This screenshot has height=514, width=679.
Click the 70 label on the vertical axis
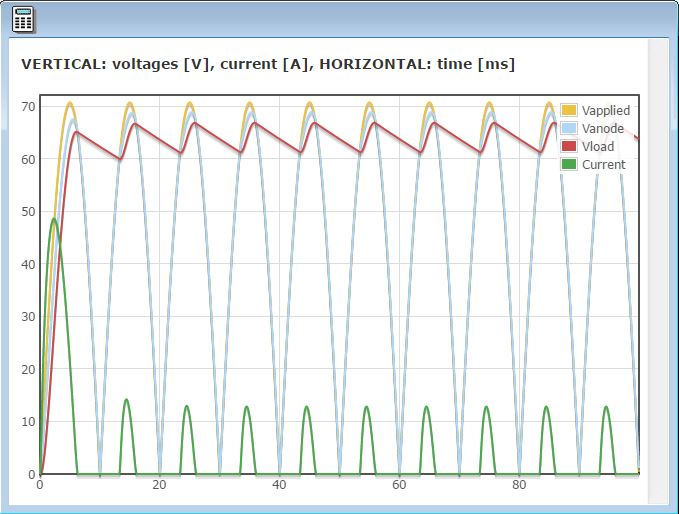[x=28, y=106]
